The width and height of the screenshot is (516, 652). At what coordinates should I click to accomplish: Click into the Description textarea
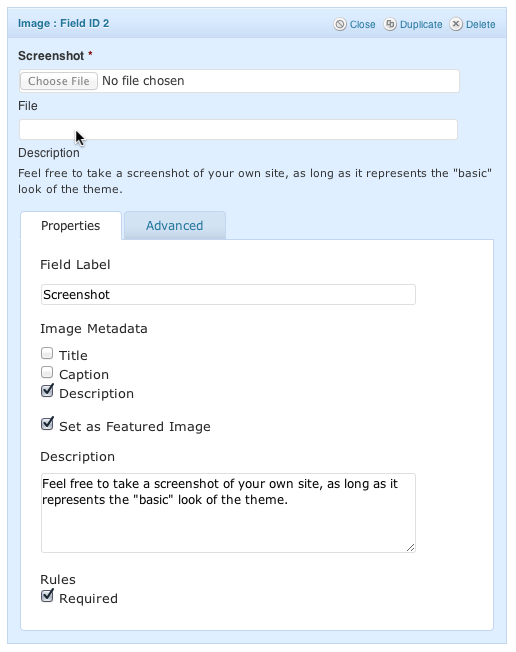point(228,513)
